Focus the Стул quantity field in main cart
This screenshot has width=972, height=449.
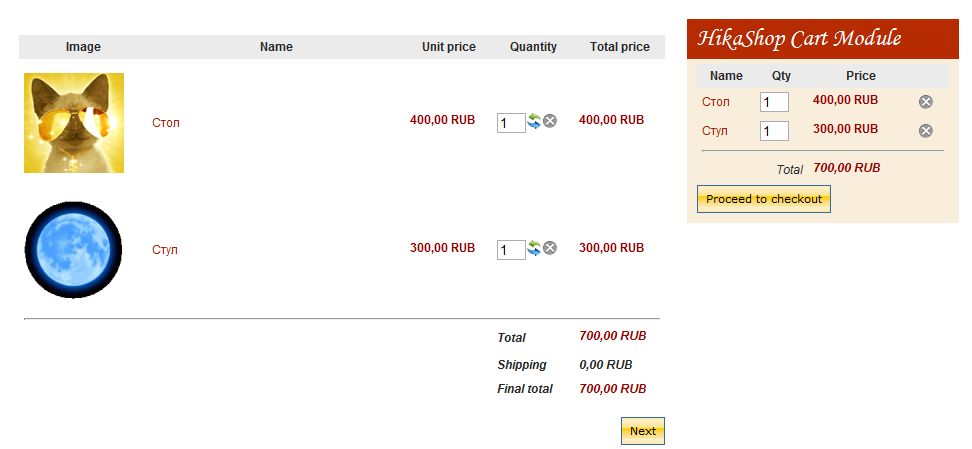[x=510, y=250]
